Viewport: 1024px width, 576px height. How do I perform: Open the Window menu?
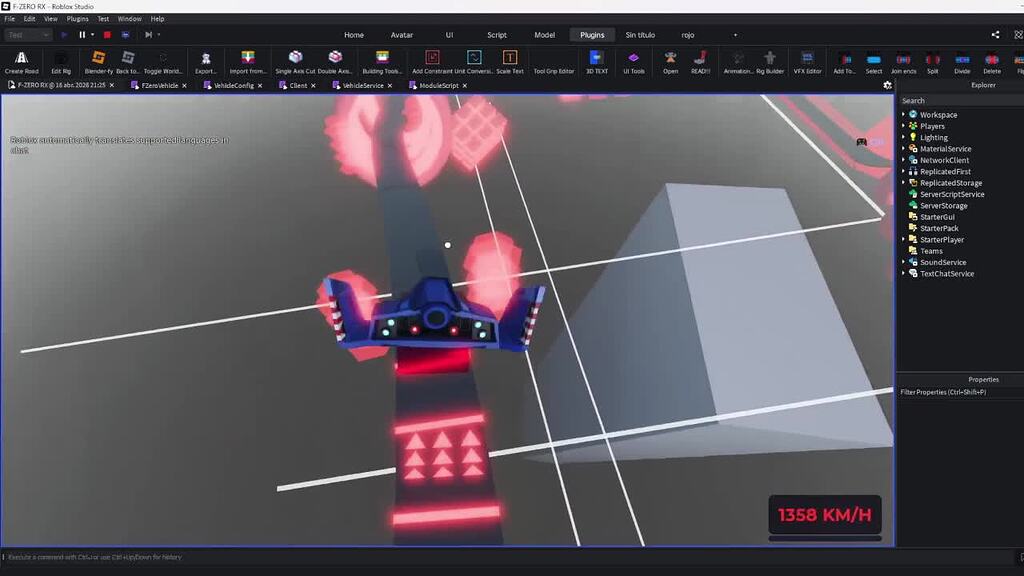tap(129, 19)
